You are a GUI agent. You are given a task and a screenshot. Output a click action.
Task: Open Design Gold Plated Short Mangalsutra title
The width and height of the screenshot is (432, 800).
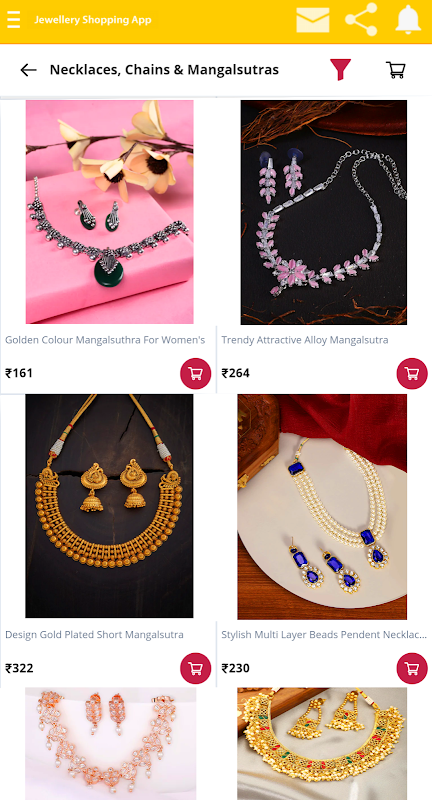(x=94, y=635)
